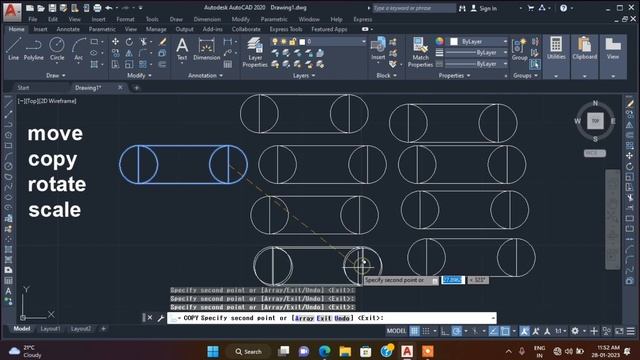Select the Text annotation tool
The width and height of the screenshot is (640, 360).
point(182,49)
